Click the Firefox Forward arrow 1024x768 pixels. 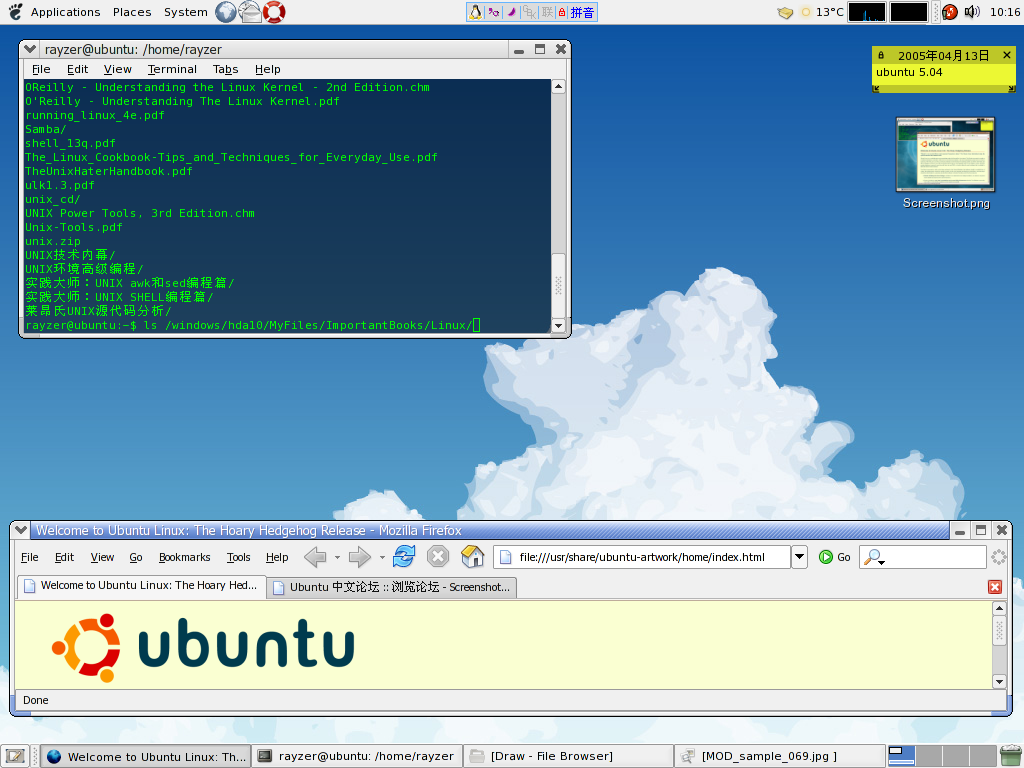pos(360,557)
